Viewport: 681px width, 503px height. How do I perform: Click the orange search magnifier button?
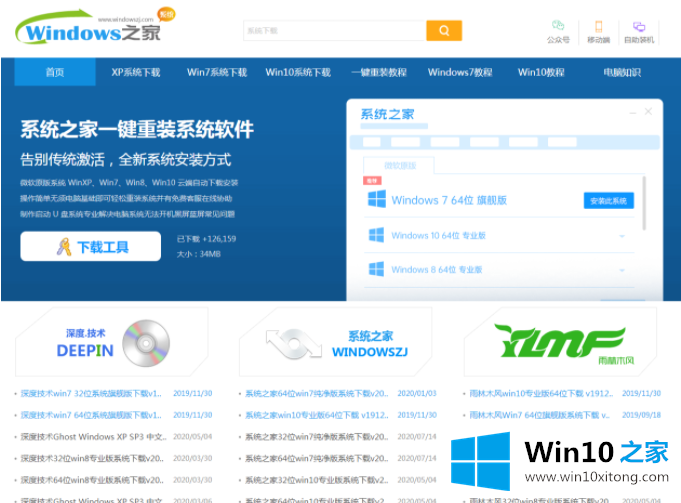444,30
